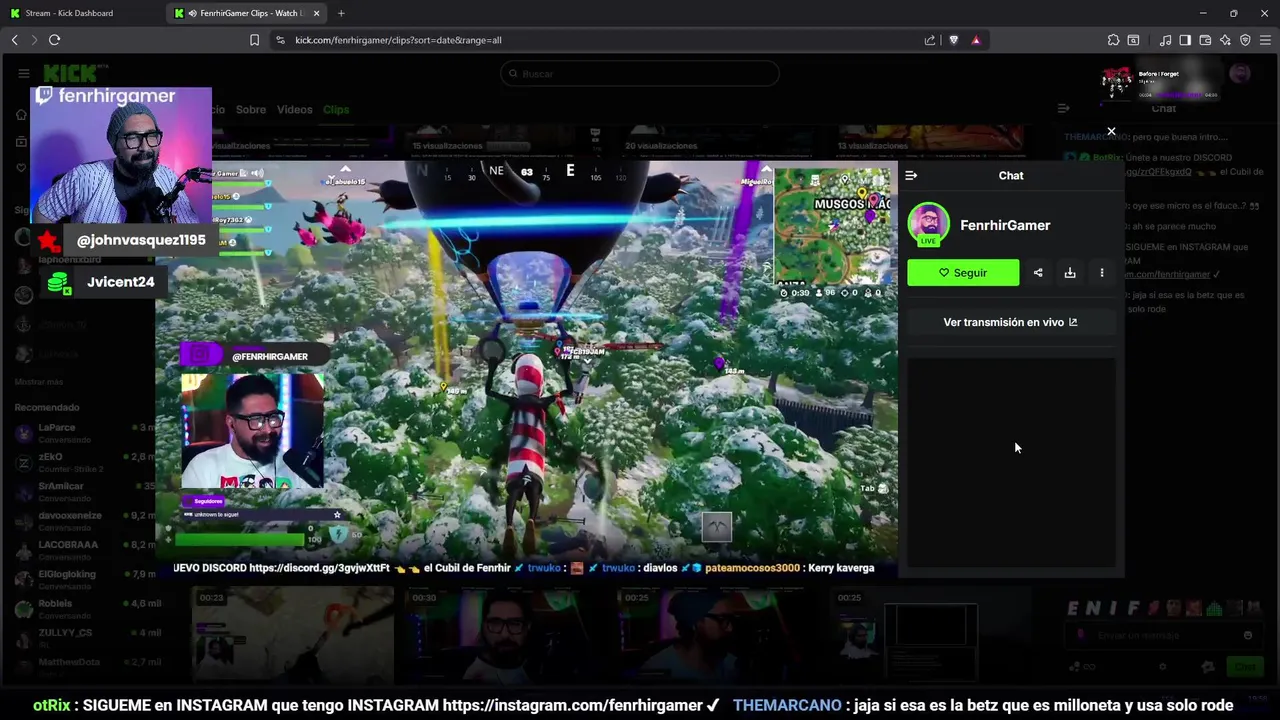Follow FenrhirGamer with the Seguir button
1280x720 pixels.
(963, 273)
